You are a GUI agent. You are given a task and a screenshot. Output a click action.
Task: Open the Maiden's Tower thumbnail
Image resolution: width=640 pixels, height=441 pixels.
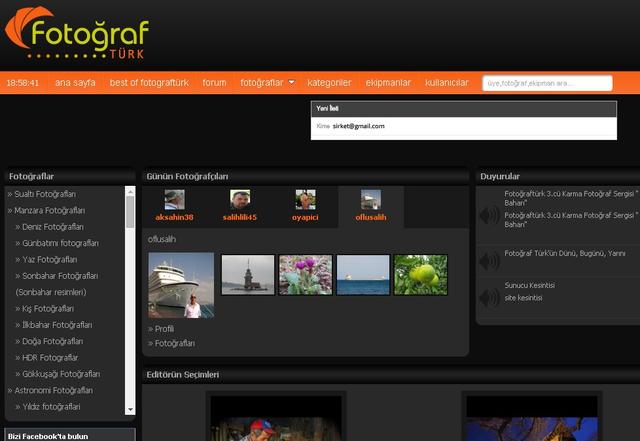(x=248, y=275)
